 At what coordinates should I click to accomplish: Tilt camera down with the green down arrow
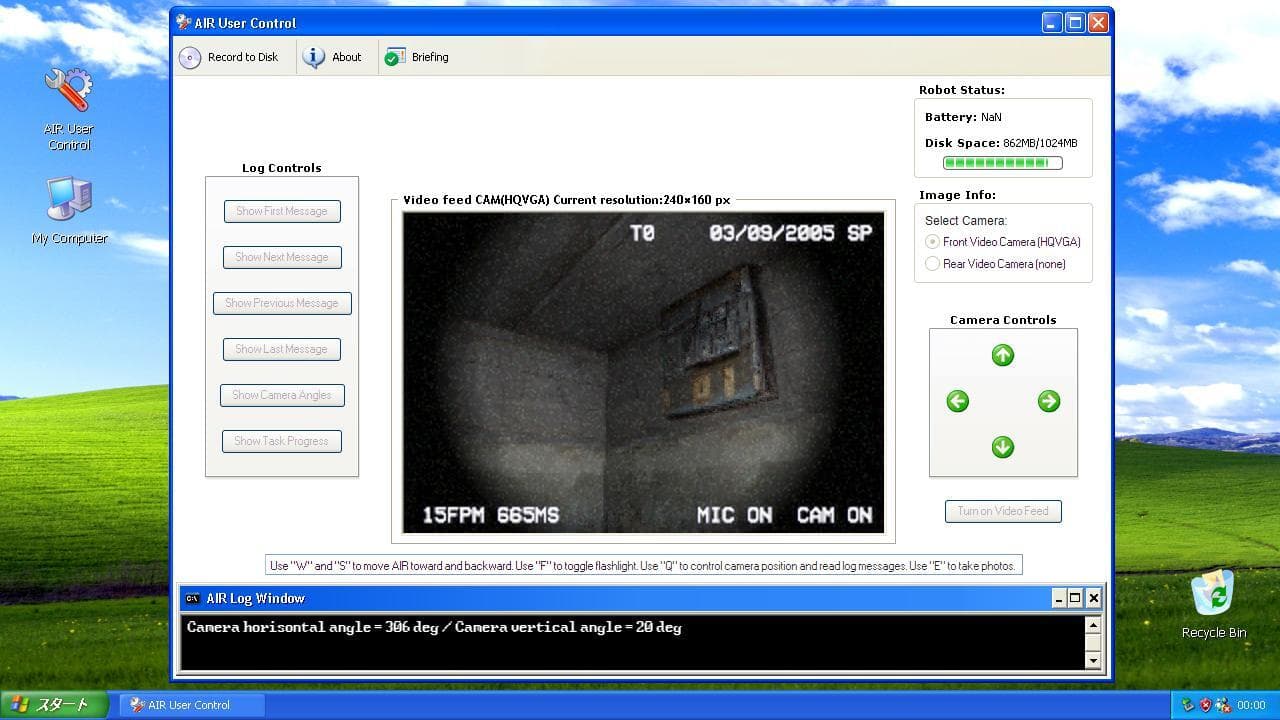point(1002,446)
